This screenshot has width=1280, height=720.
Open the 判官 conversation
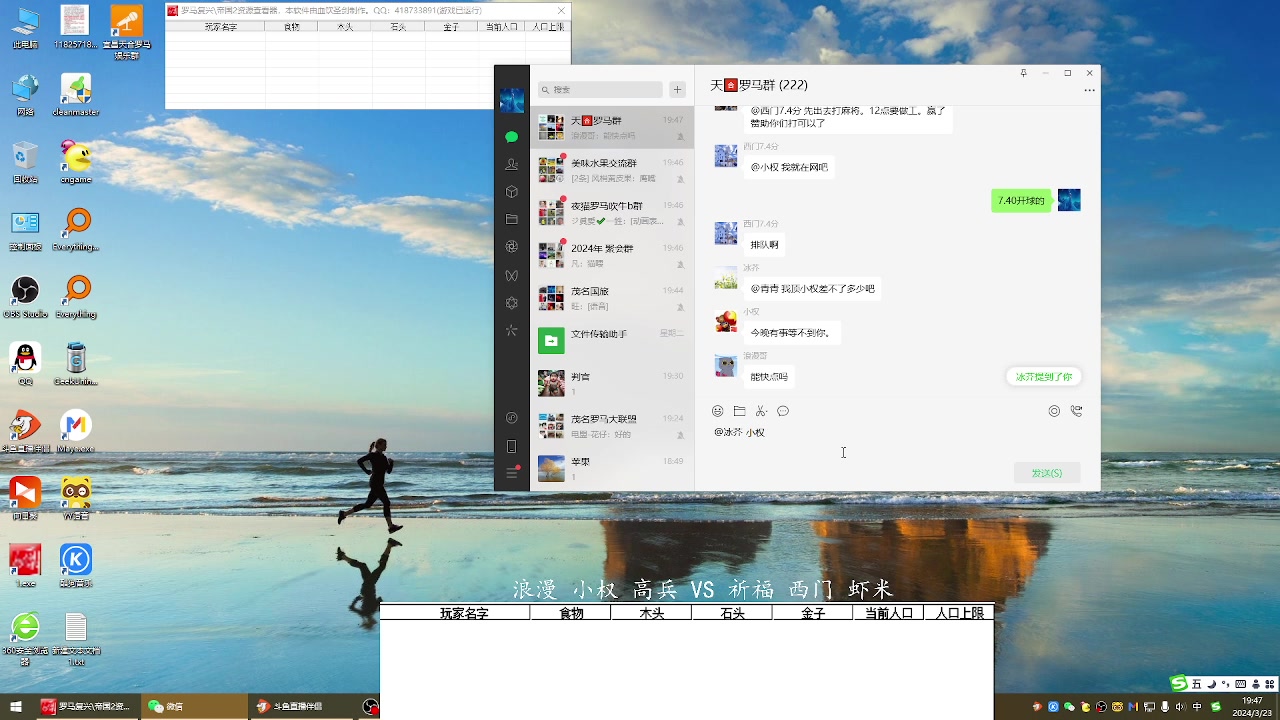(612, 383)
